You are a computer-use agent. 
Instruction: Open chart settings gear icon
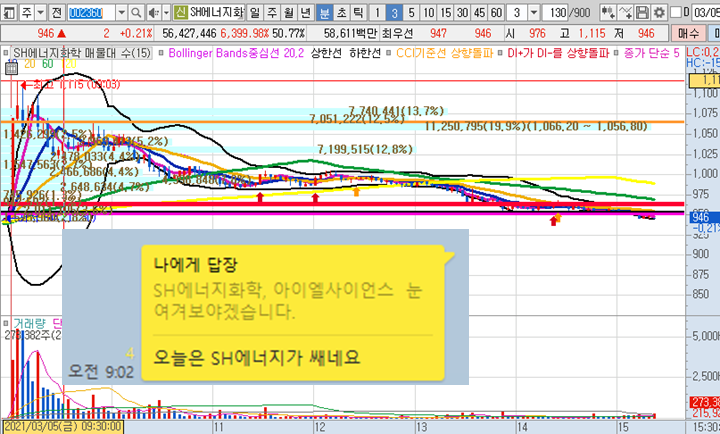[659, 12]
